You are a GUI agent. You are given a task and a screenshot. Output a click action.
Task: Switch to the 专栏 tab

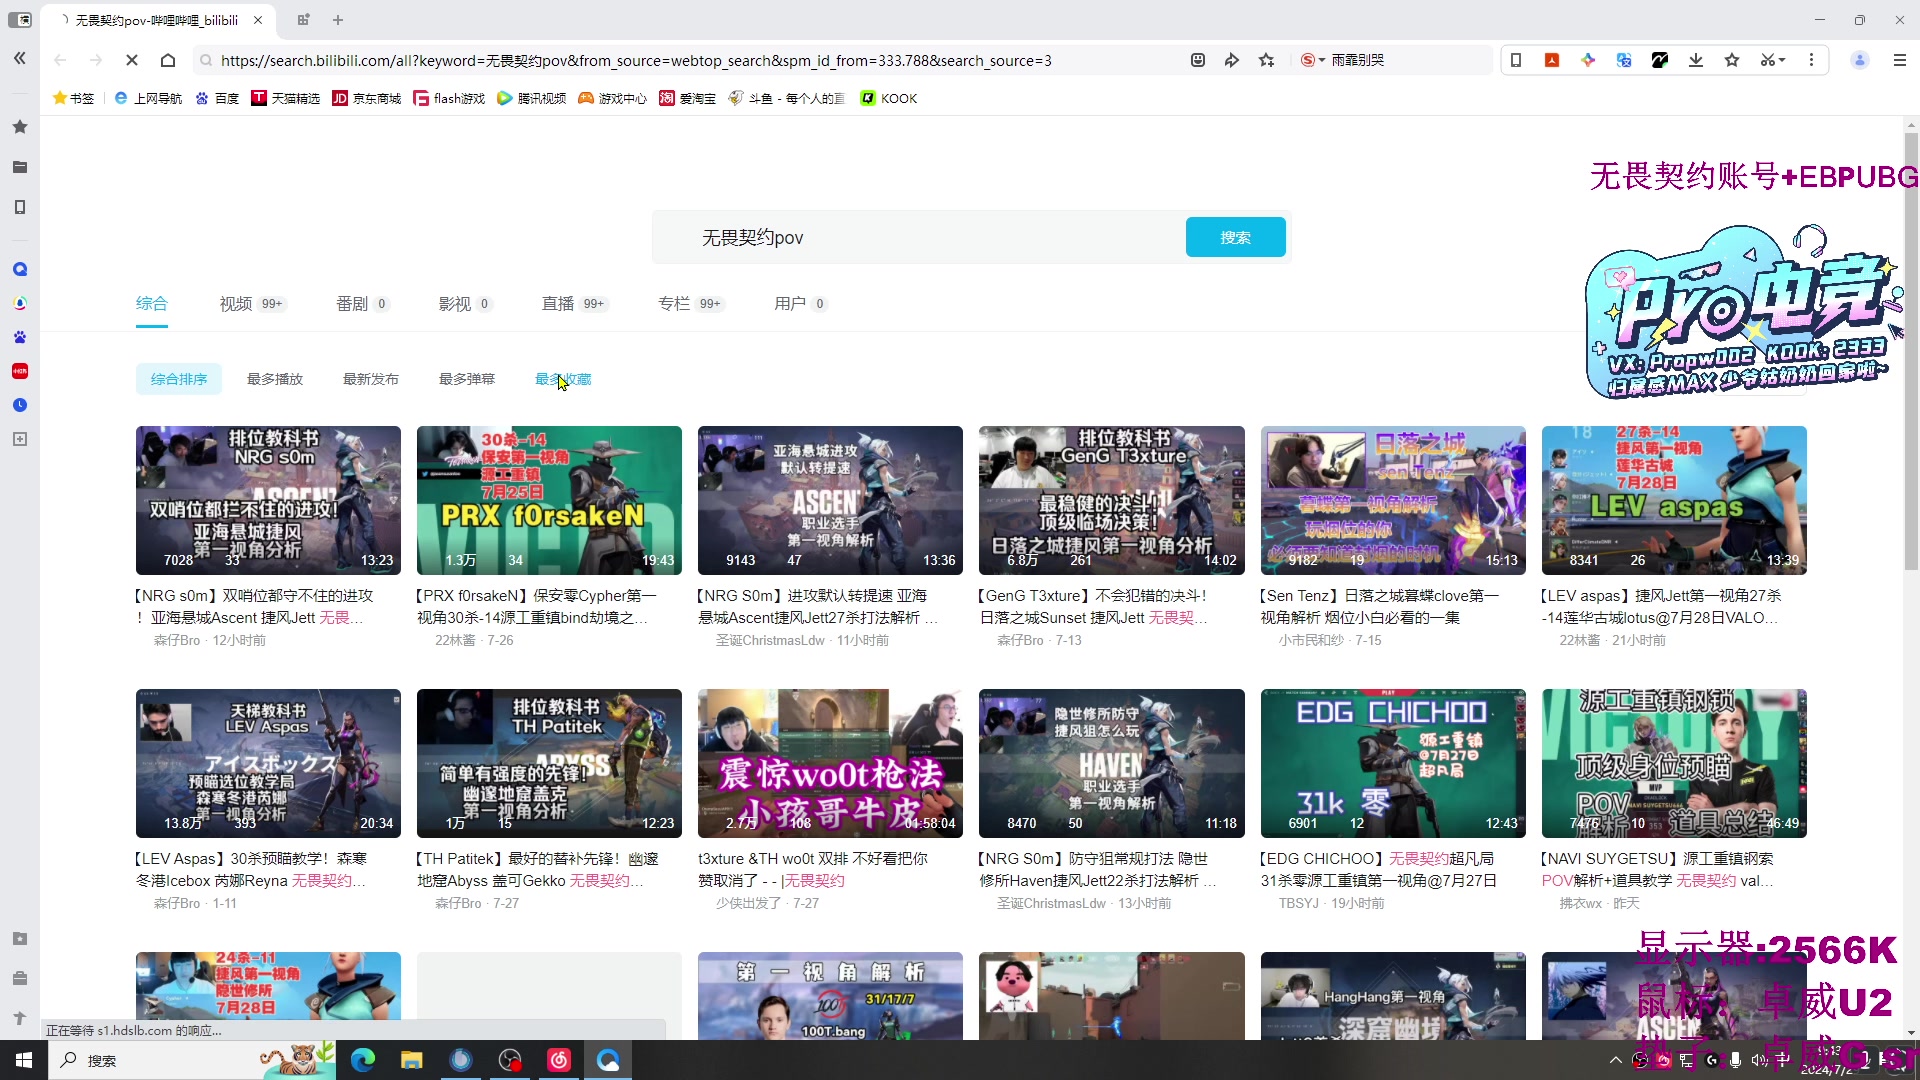point(691,303)
